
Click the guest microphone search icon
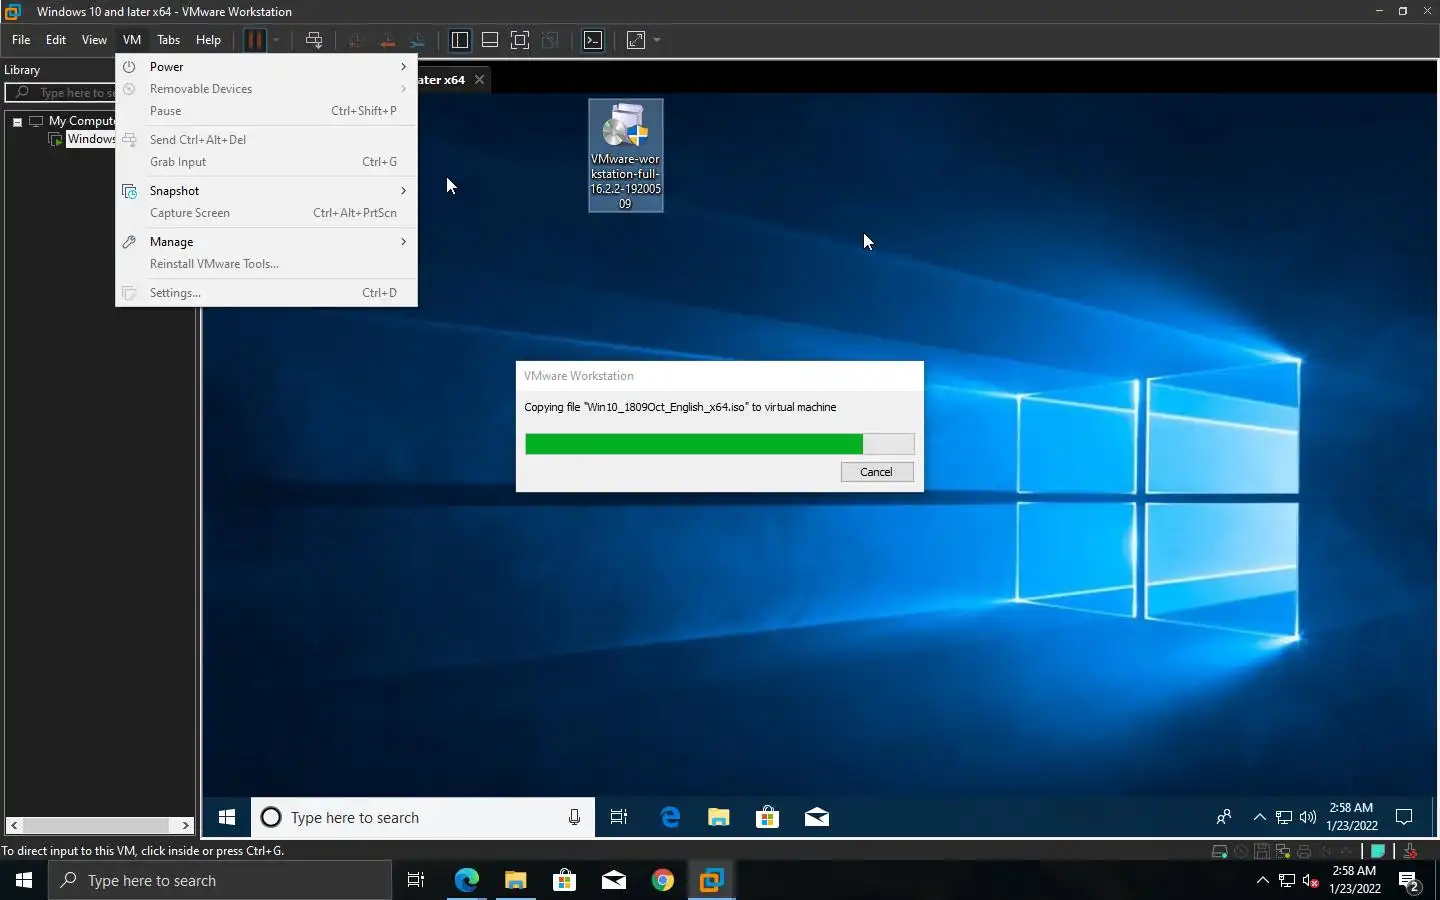[x=574, y=818]
